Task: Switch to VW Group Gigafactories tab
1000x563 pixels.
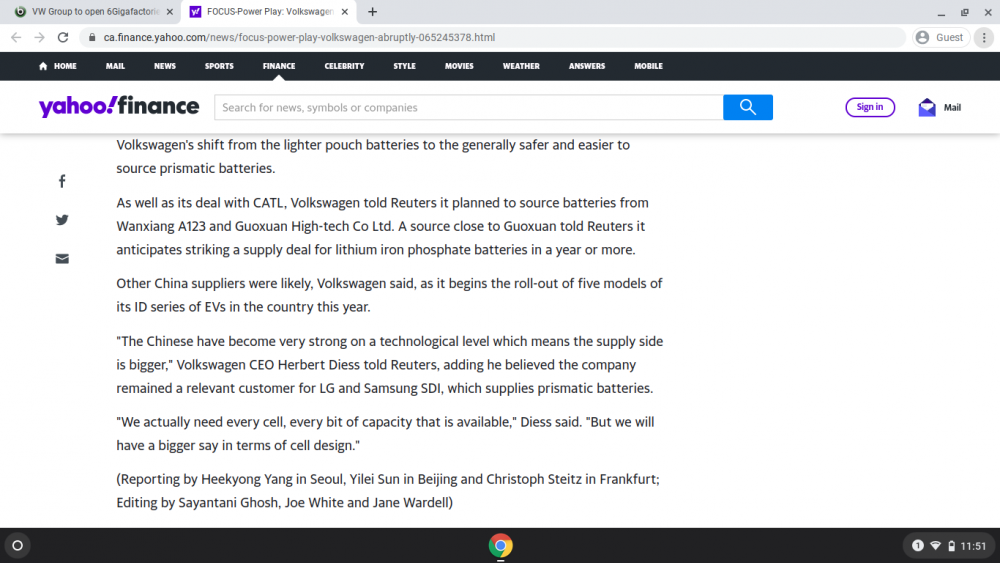Action: 89,11
